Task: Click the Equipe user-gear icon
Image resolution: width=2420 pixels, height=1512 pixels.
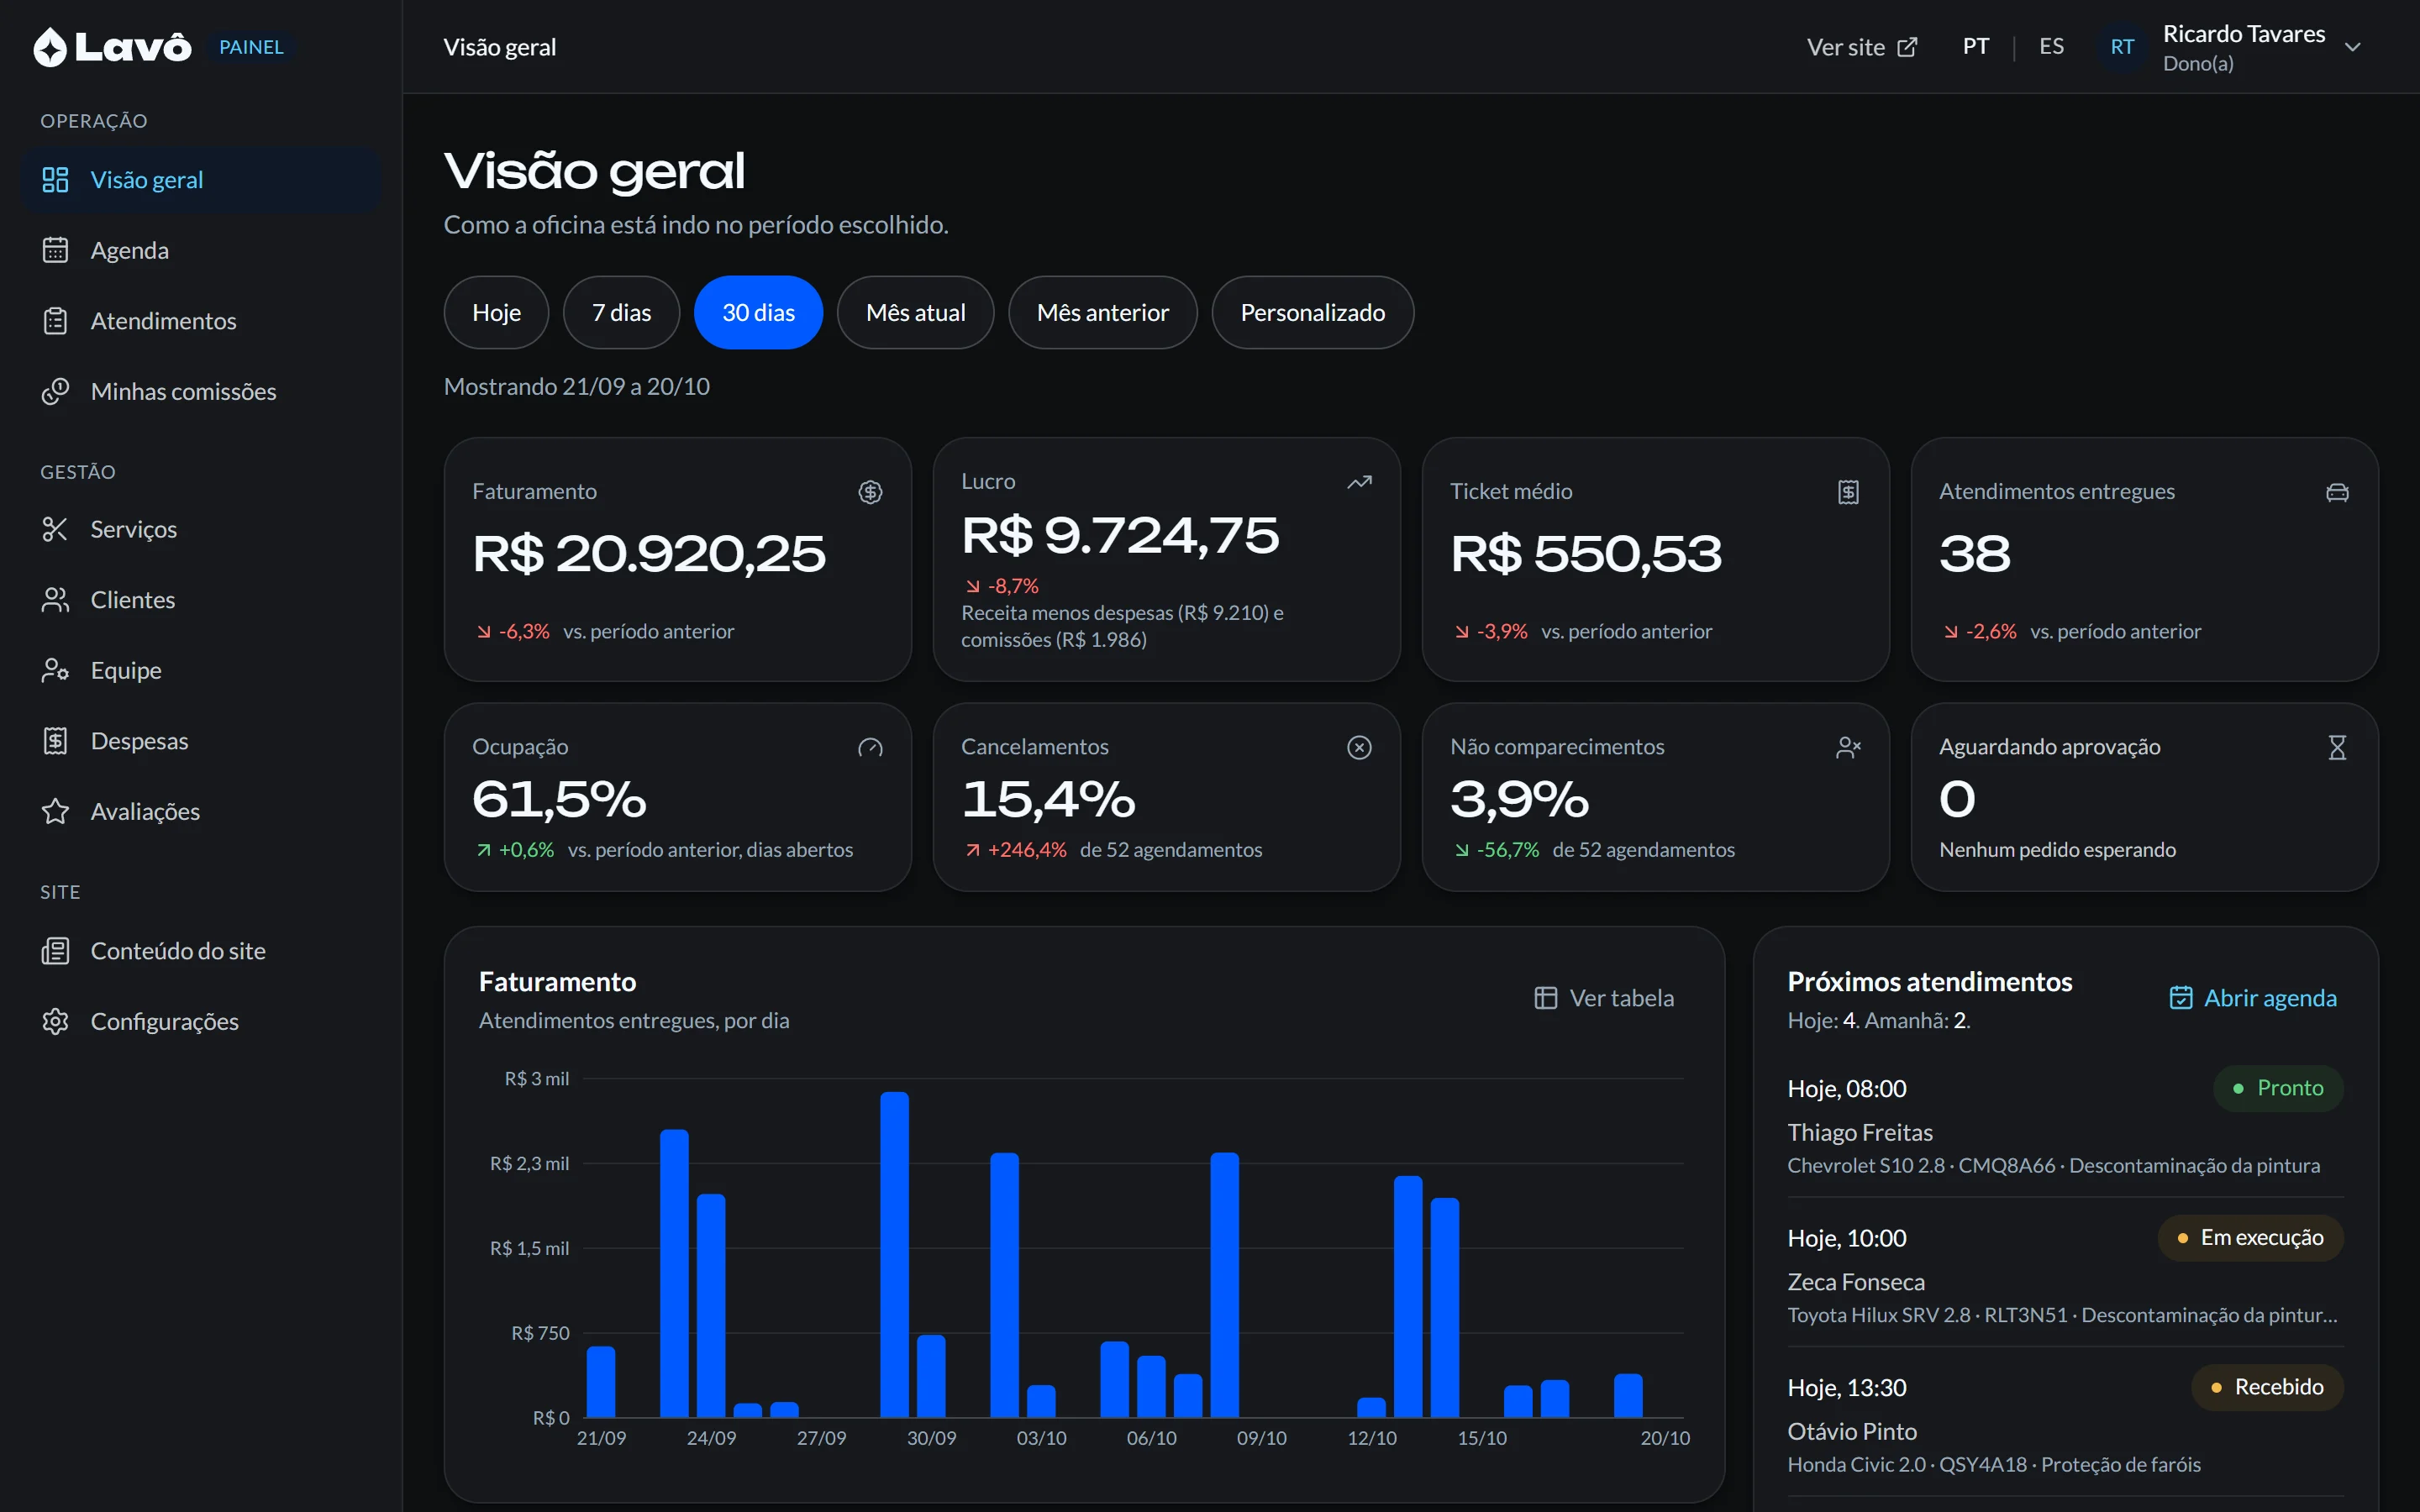Action: point(55,670)
